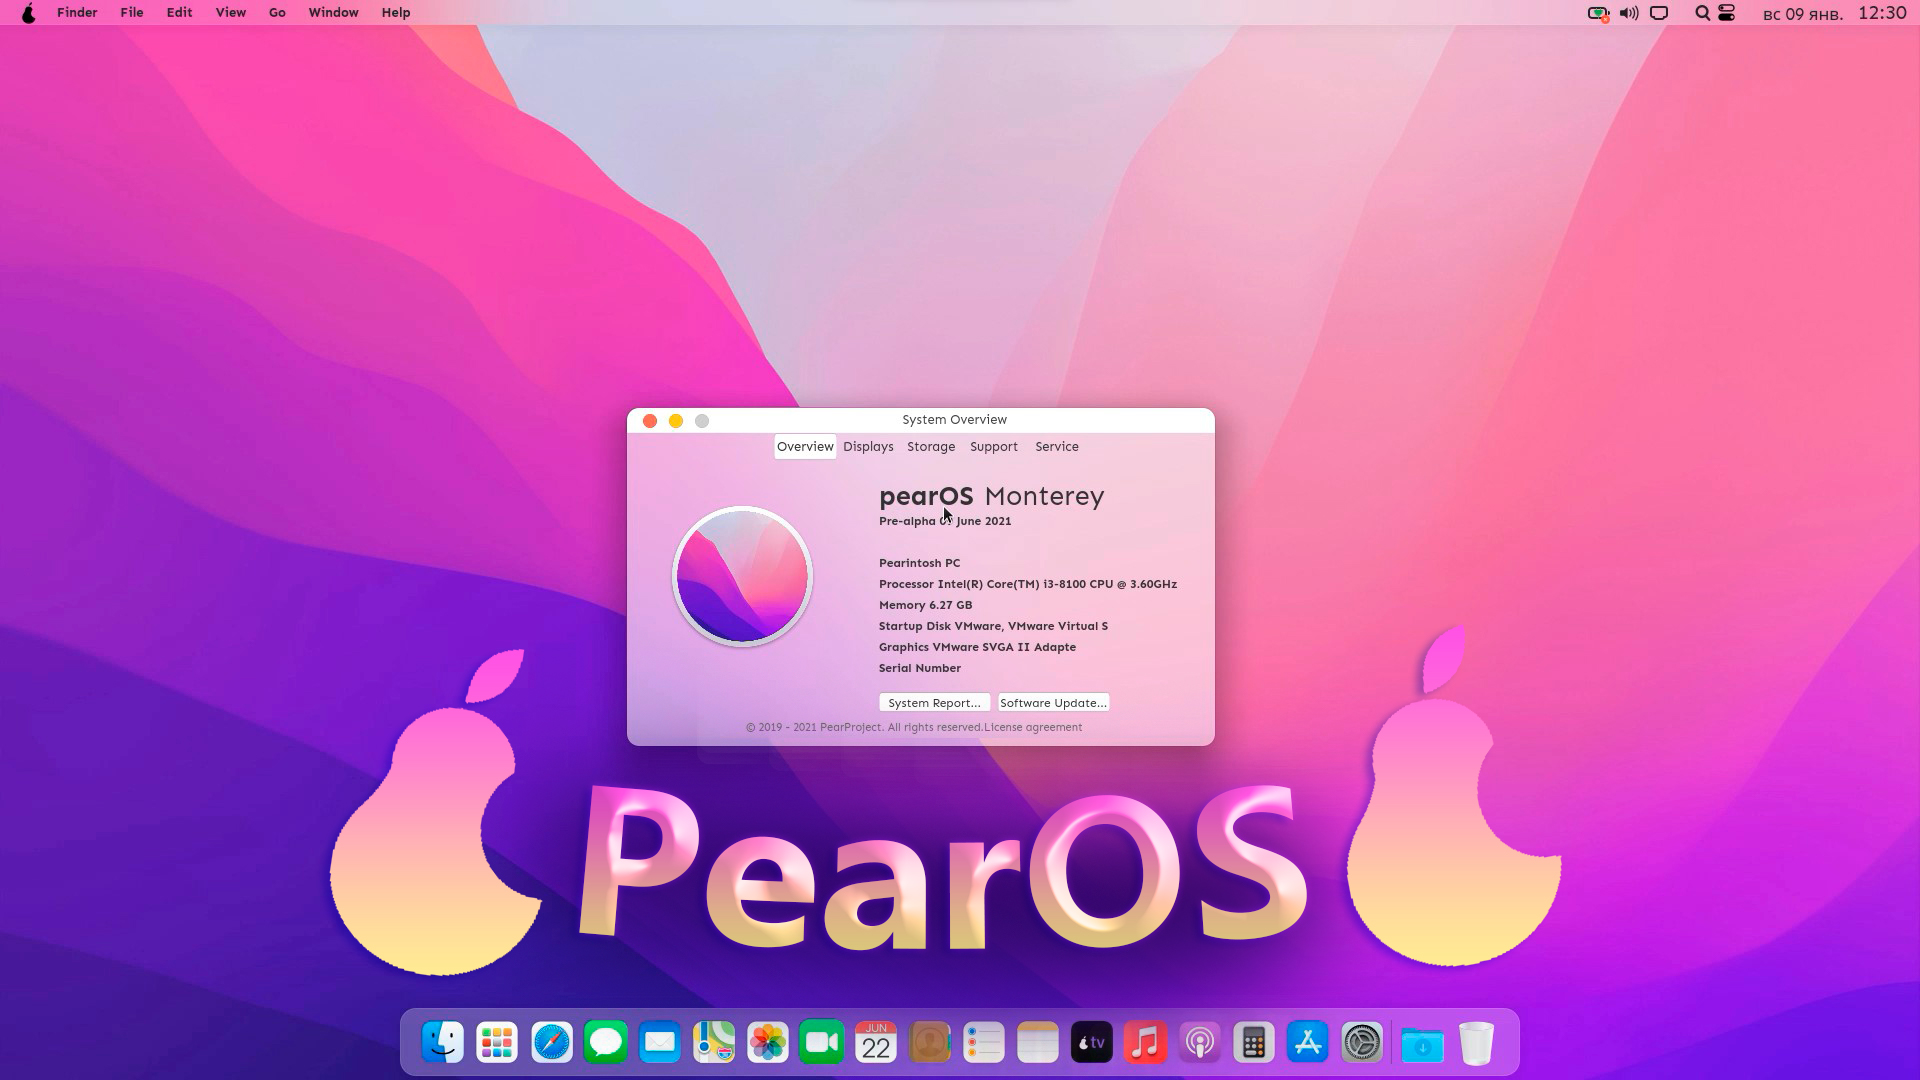Open Podcasts from the dock
Image resolution: width=1920 pixels, height=1080 pixels.
tap(1199, 1043)
